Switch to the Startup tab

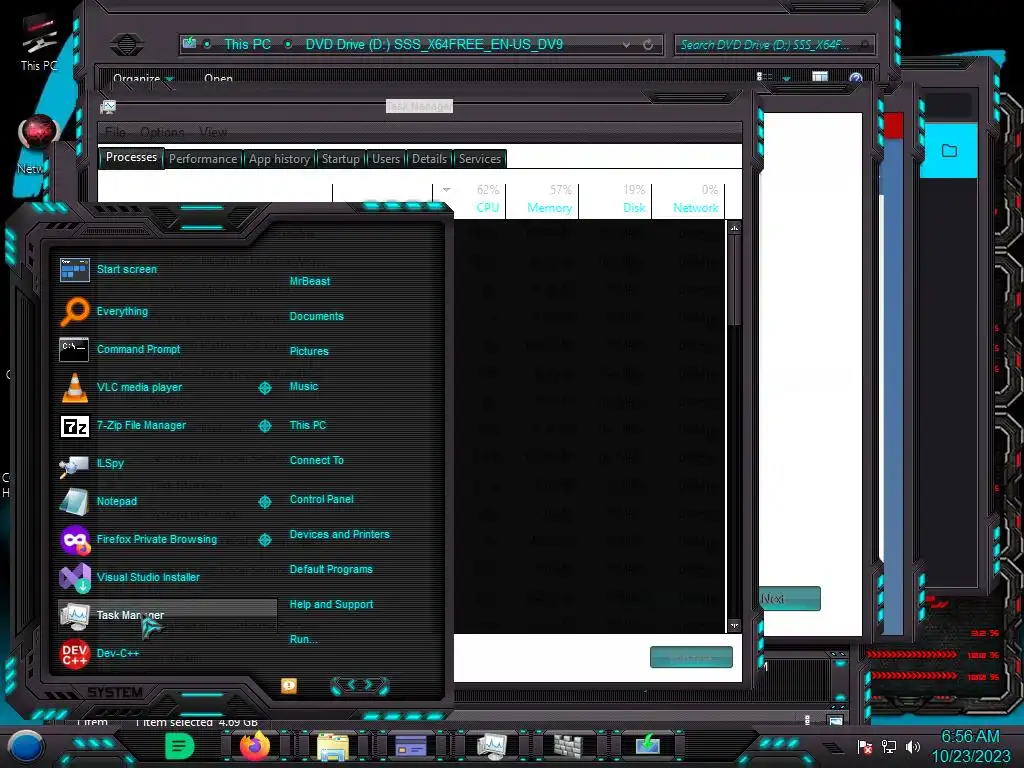pos(340,159)
